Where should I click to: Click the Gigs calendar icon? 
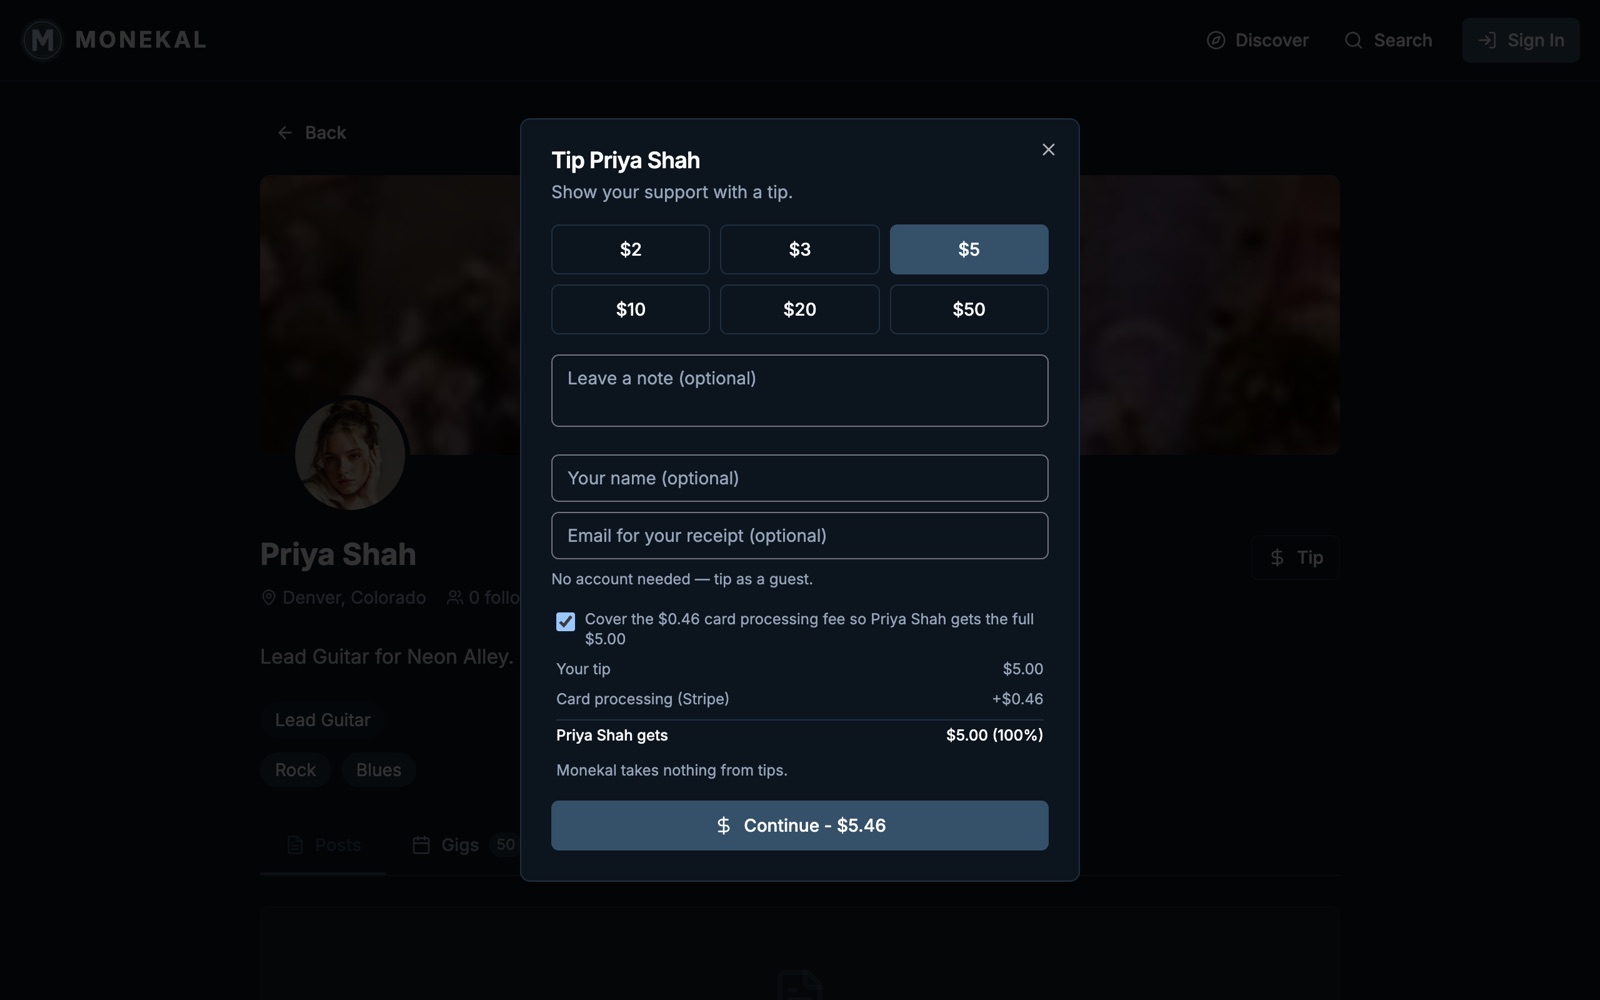(421, 845)
